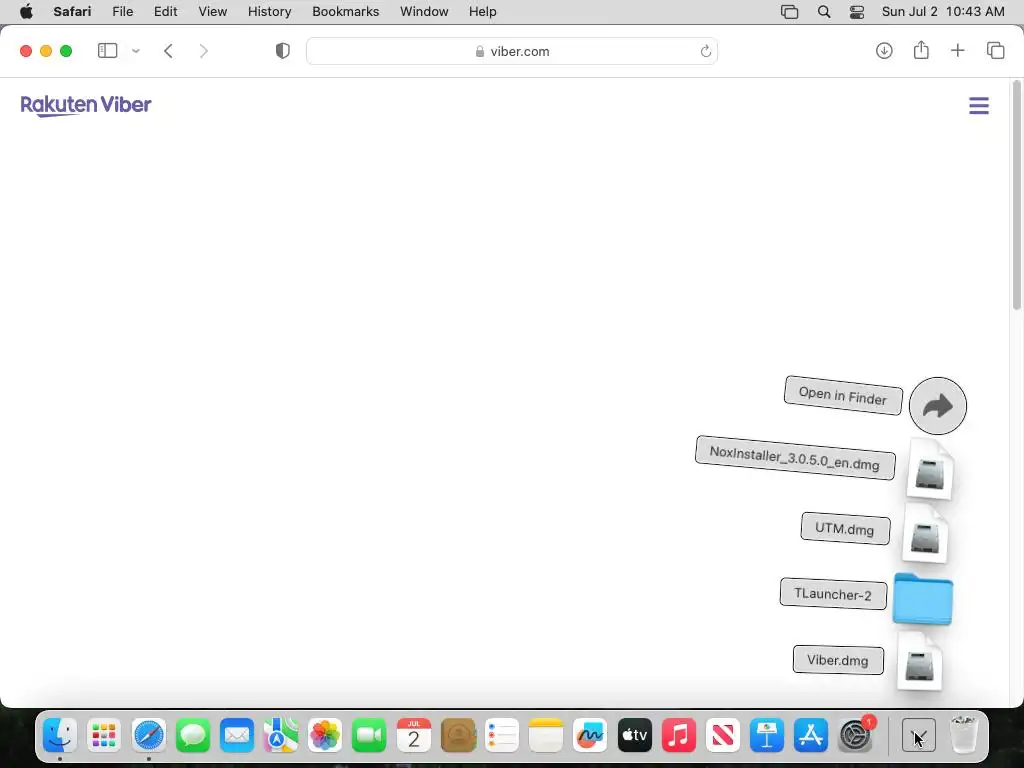Image resolution: width=1024 pixels, height=768 pixels.
Task: Open Freeform from the Dock
Action: click(590, 735)
